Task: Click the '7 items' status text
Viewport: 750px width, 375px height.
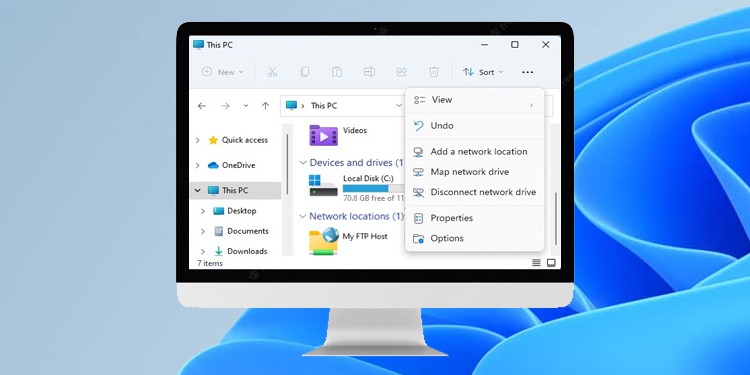Action: (210, 263)
